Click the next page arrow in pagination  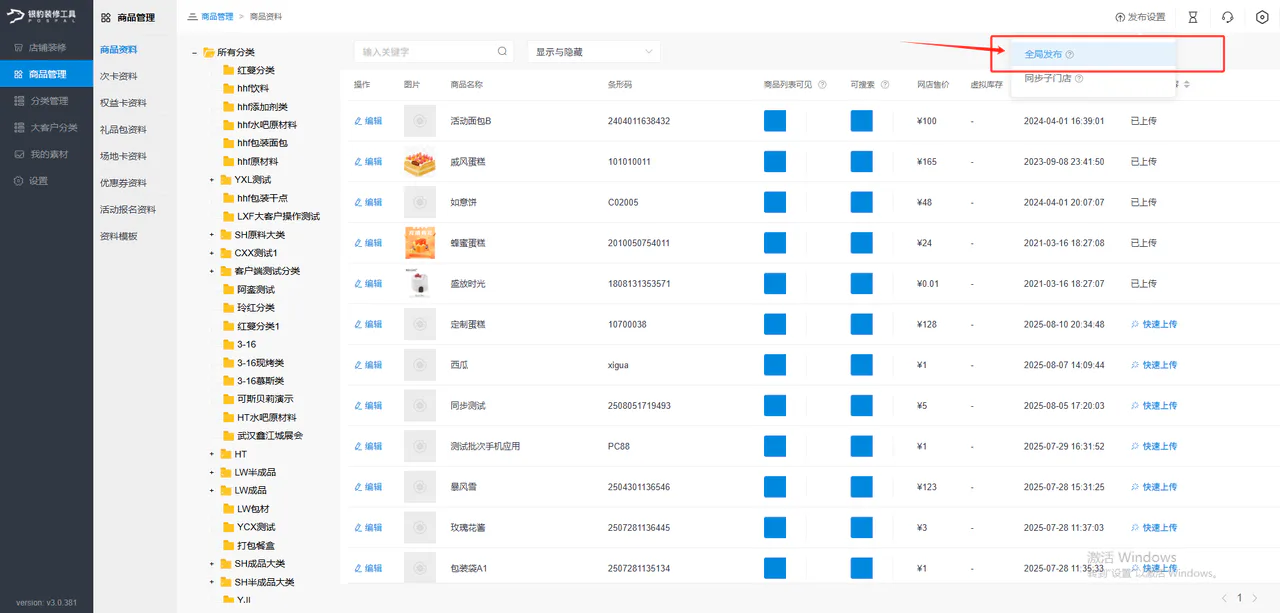[x=1255, y=598]
